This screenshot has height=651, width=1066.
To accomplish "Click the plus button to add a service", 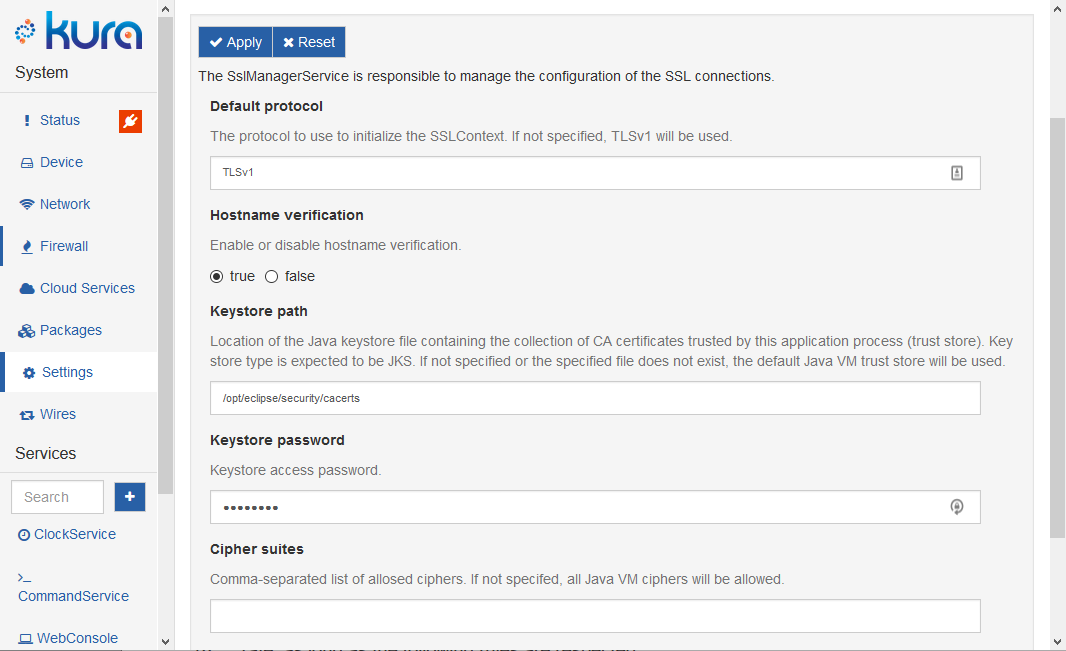I will click(x=130, y=497).
